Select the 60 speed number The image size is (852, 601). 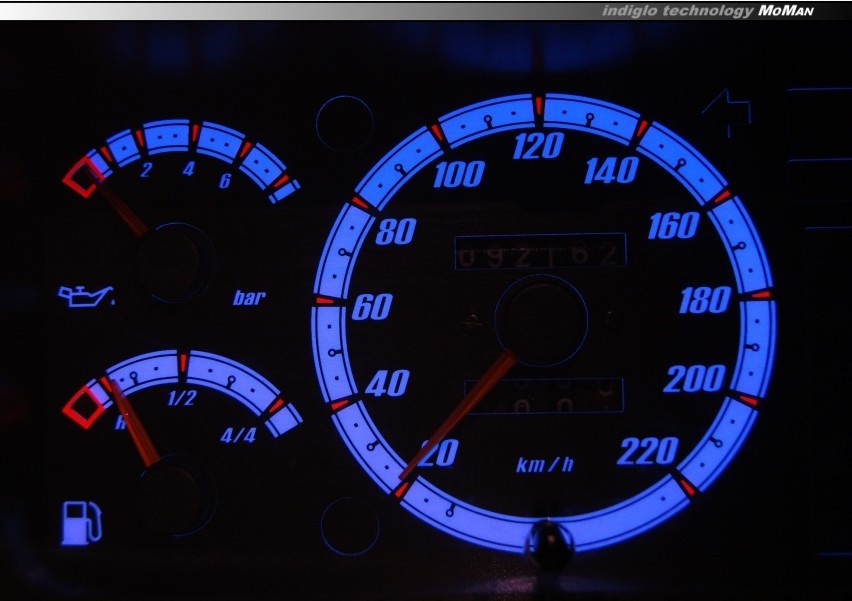[x=371, y=307]
